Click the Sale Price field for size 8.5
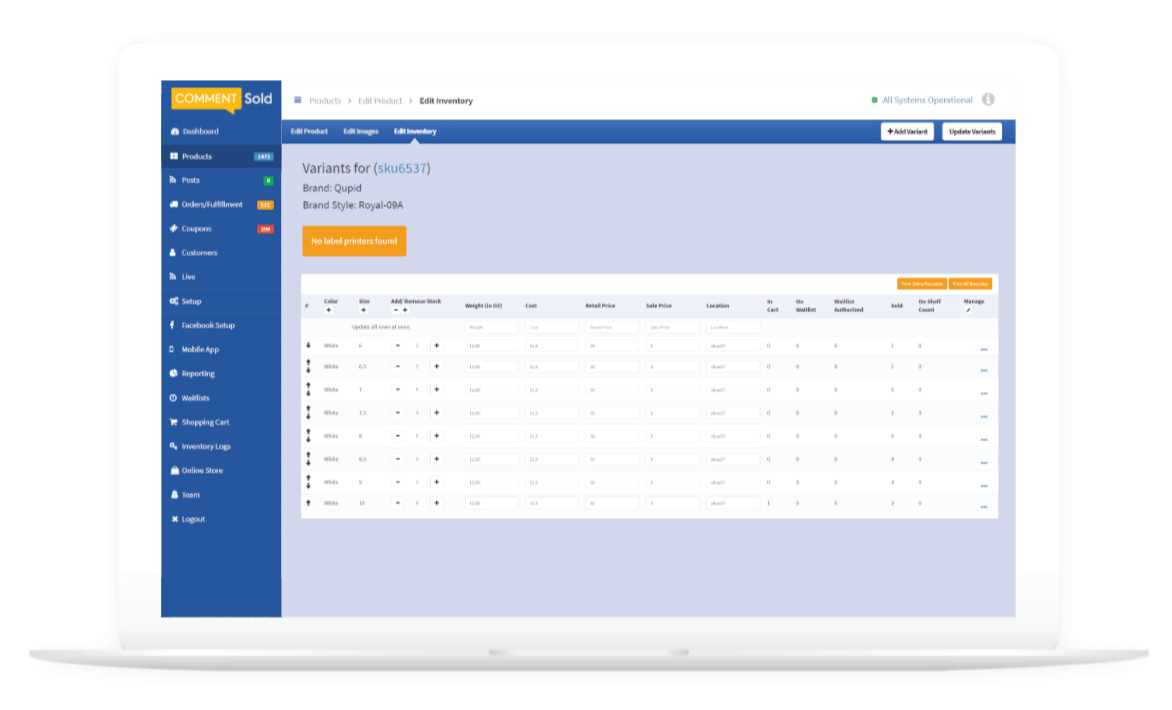 (x=672, y=460)
